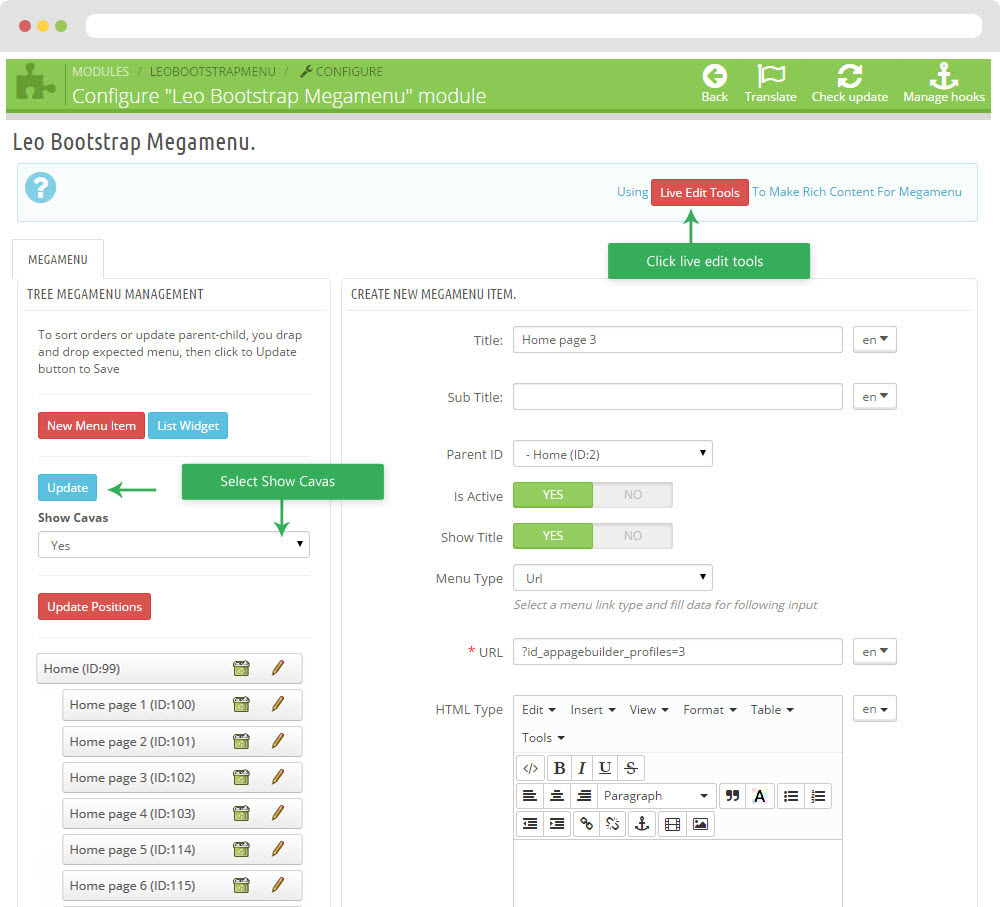
Task: Click the MODULES breadcrumb link
Action: pyautogui.click(x=100, y=71)
